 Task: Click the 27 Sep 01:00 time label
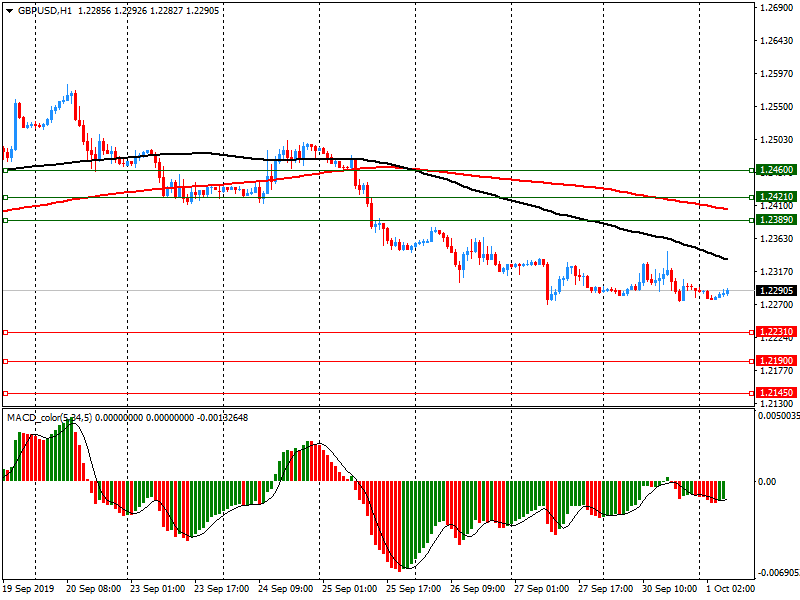pyautogui.click(x=541, y=589)
